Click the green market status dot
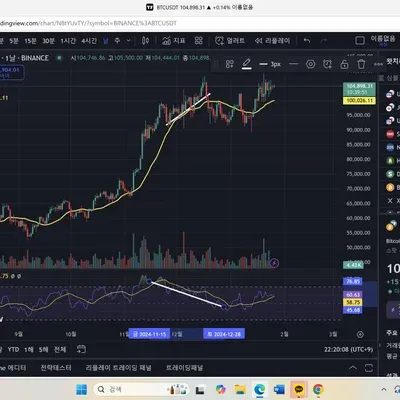This screenshot has width=400, height=400. 59,58
